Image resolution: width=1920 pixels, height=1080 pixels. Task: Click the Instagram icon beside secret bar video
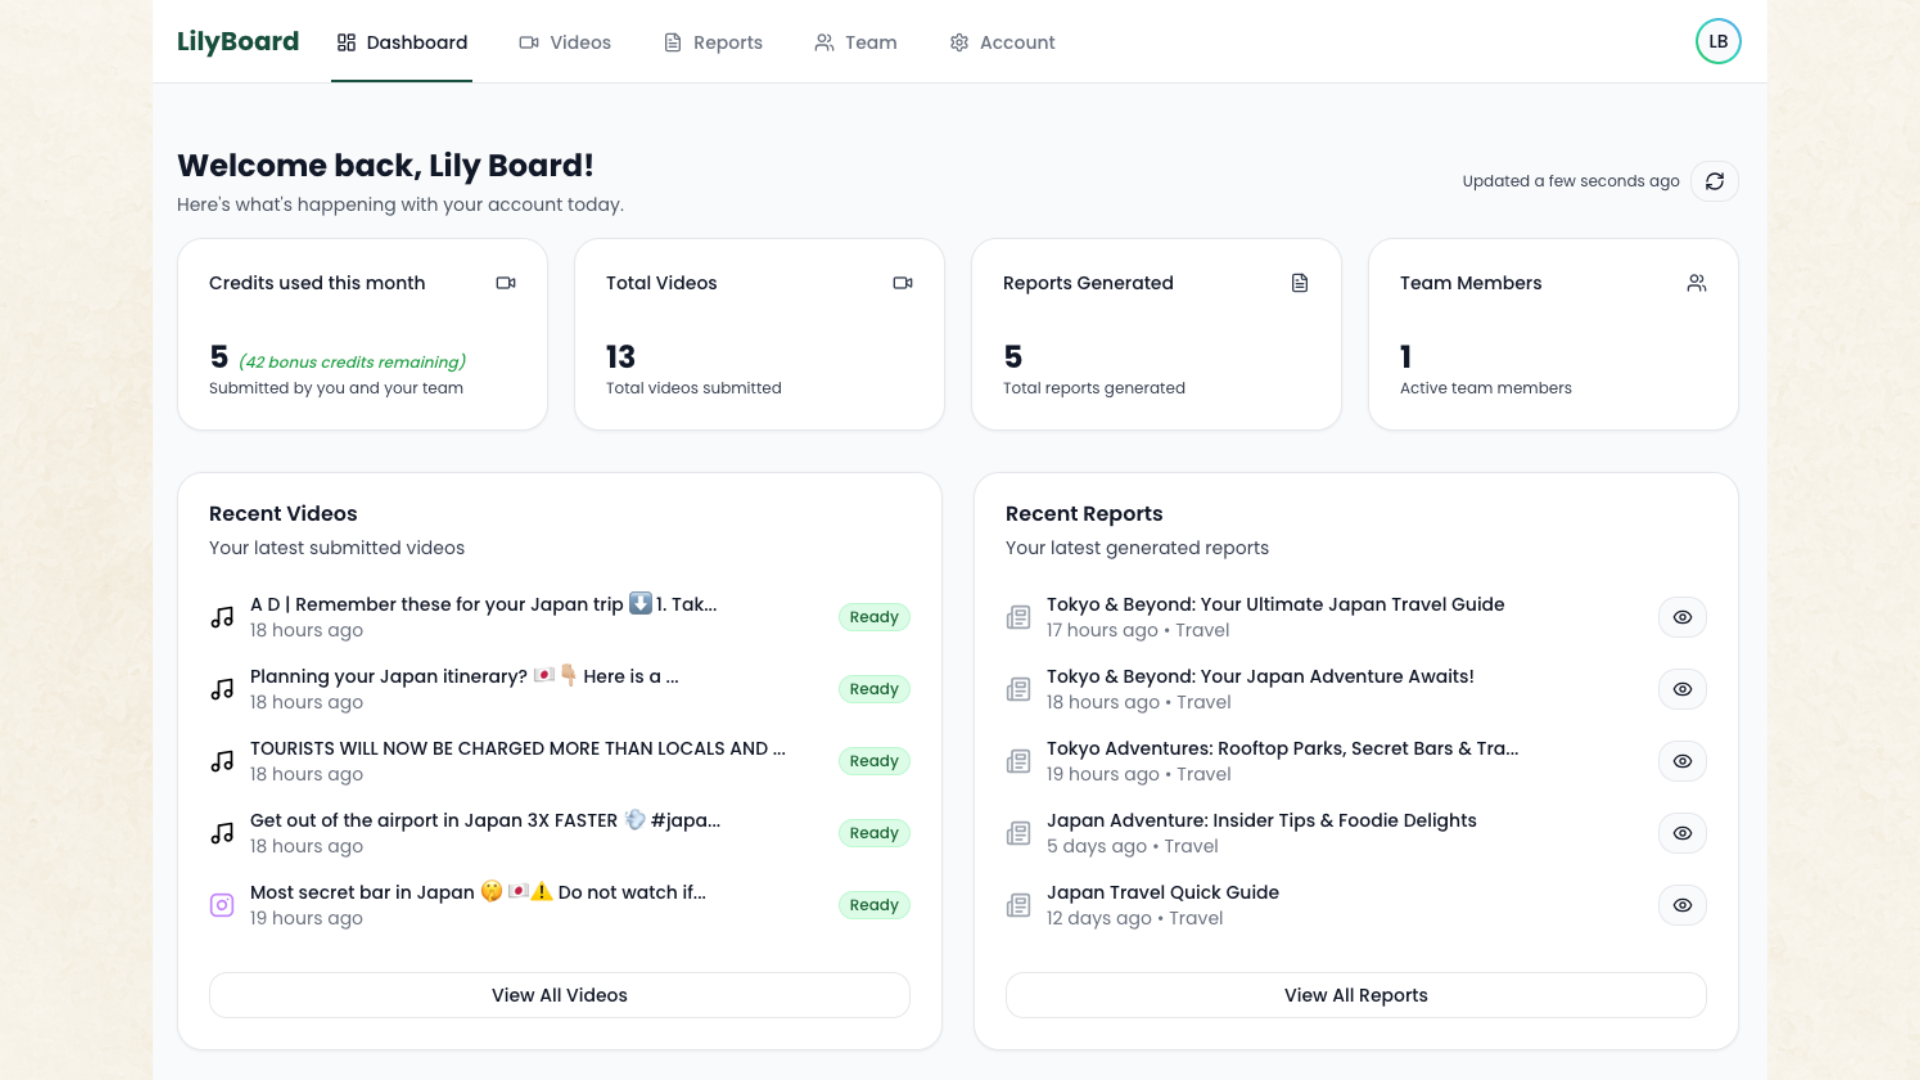[x=222, y=905]
